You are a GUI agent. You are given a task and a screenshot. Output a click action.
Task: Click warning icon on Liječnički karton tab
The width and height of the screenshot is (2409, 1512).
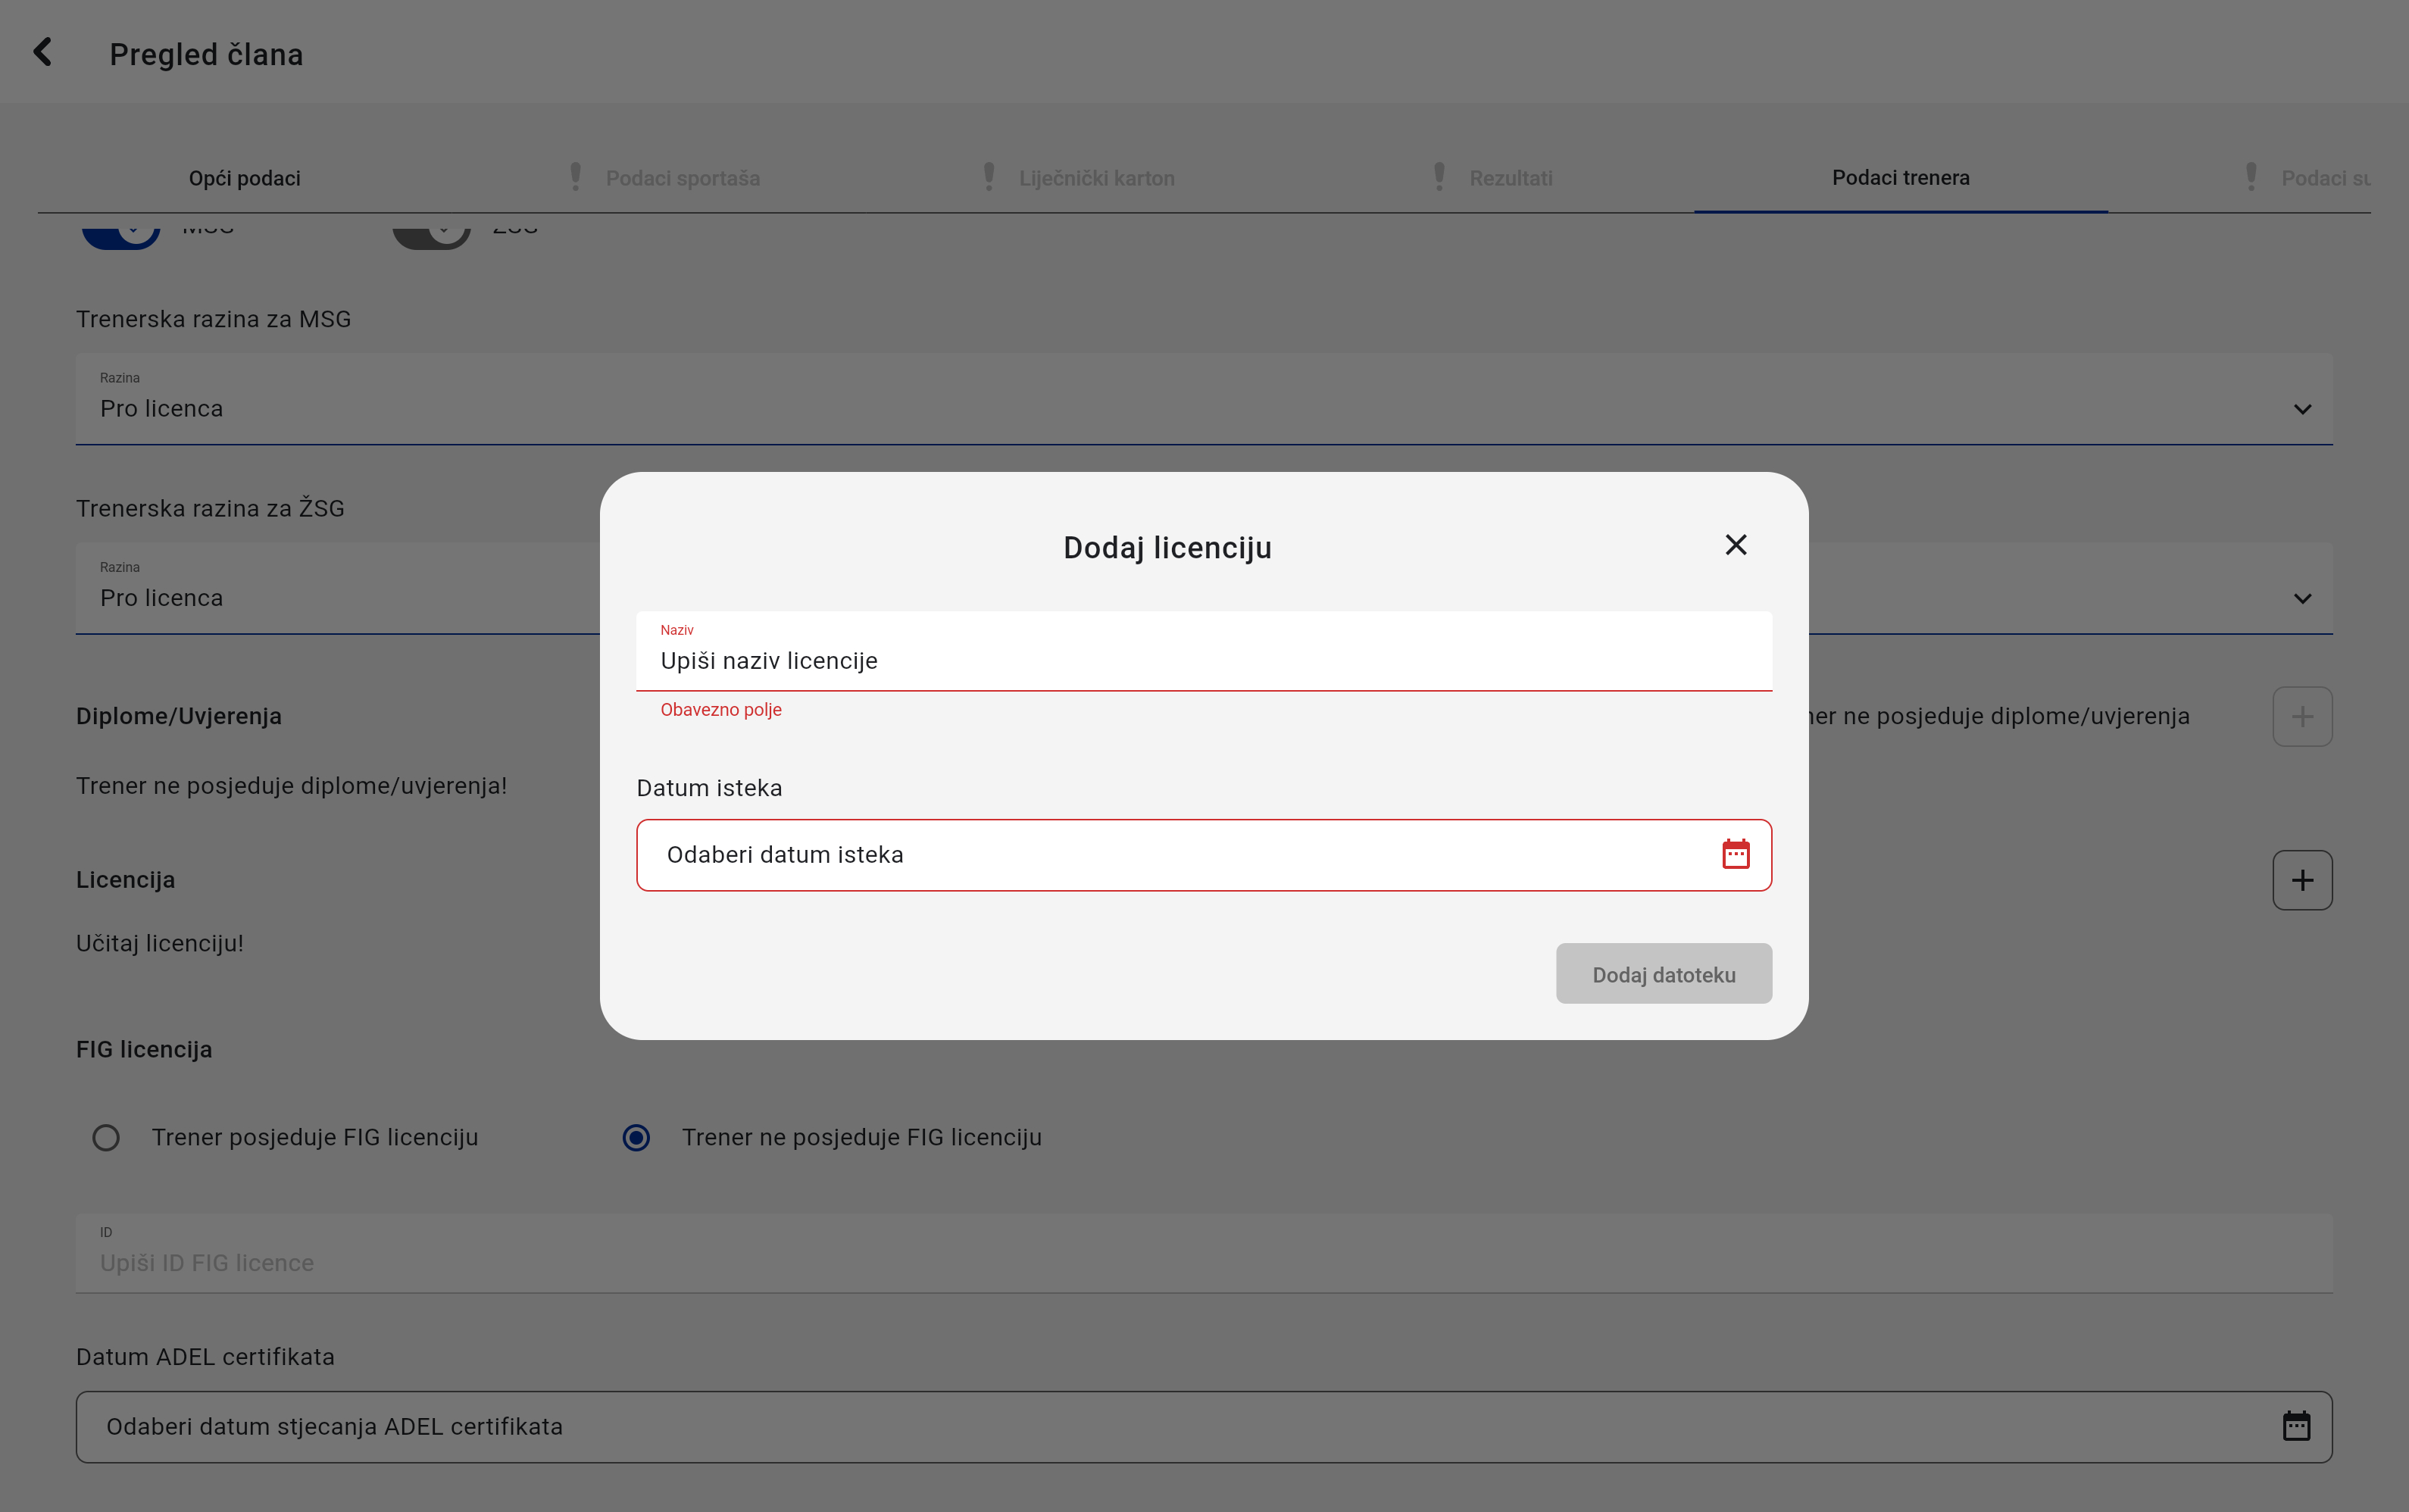(988, 177)
